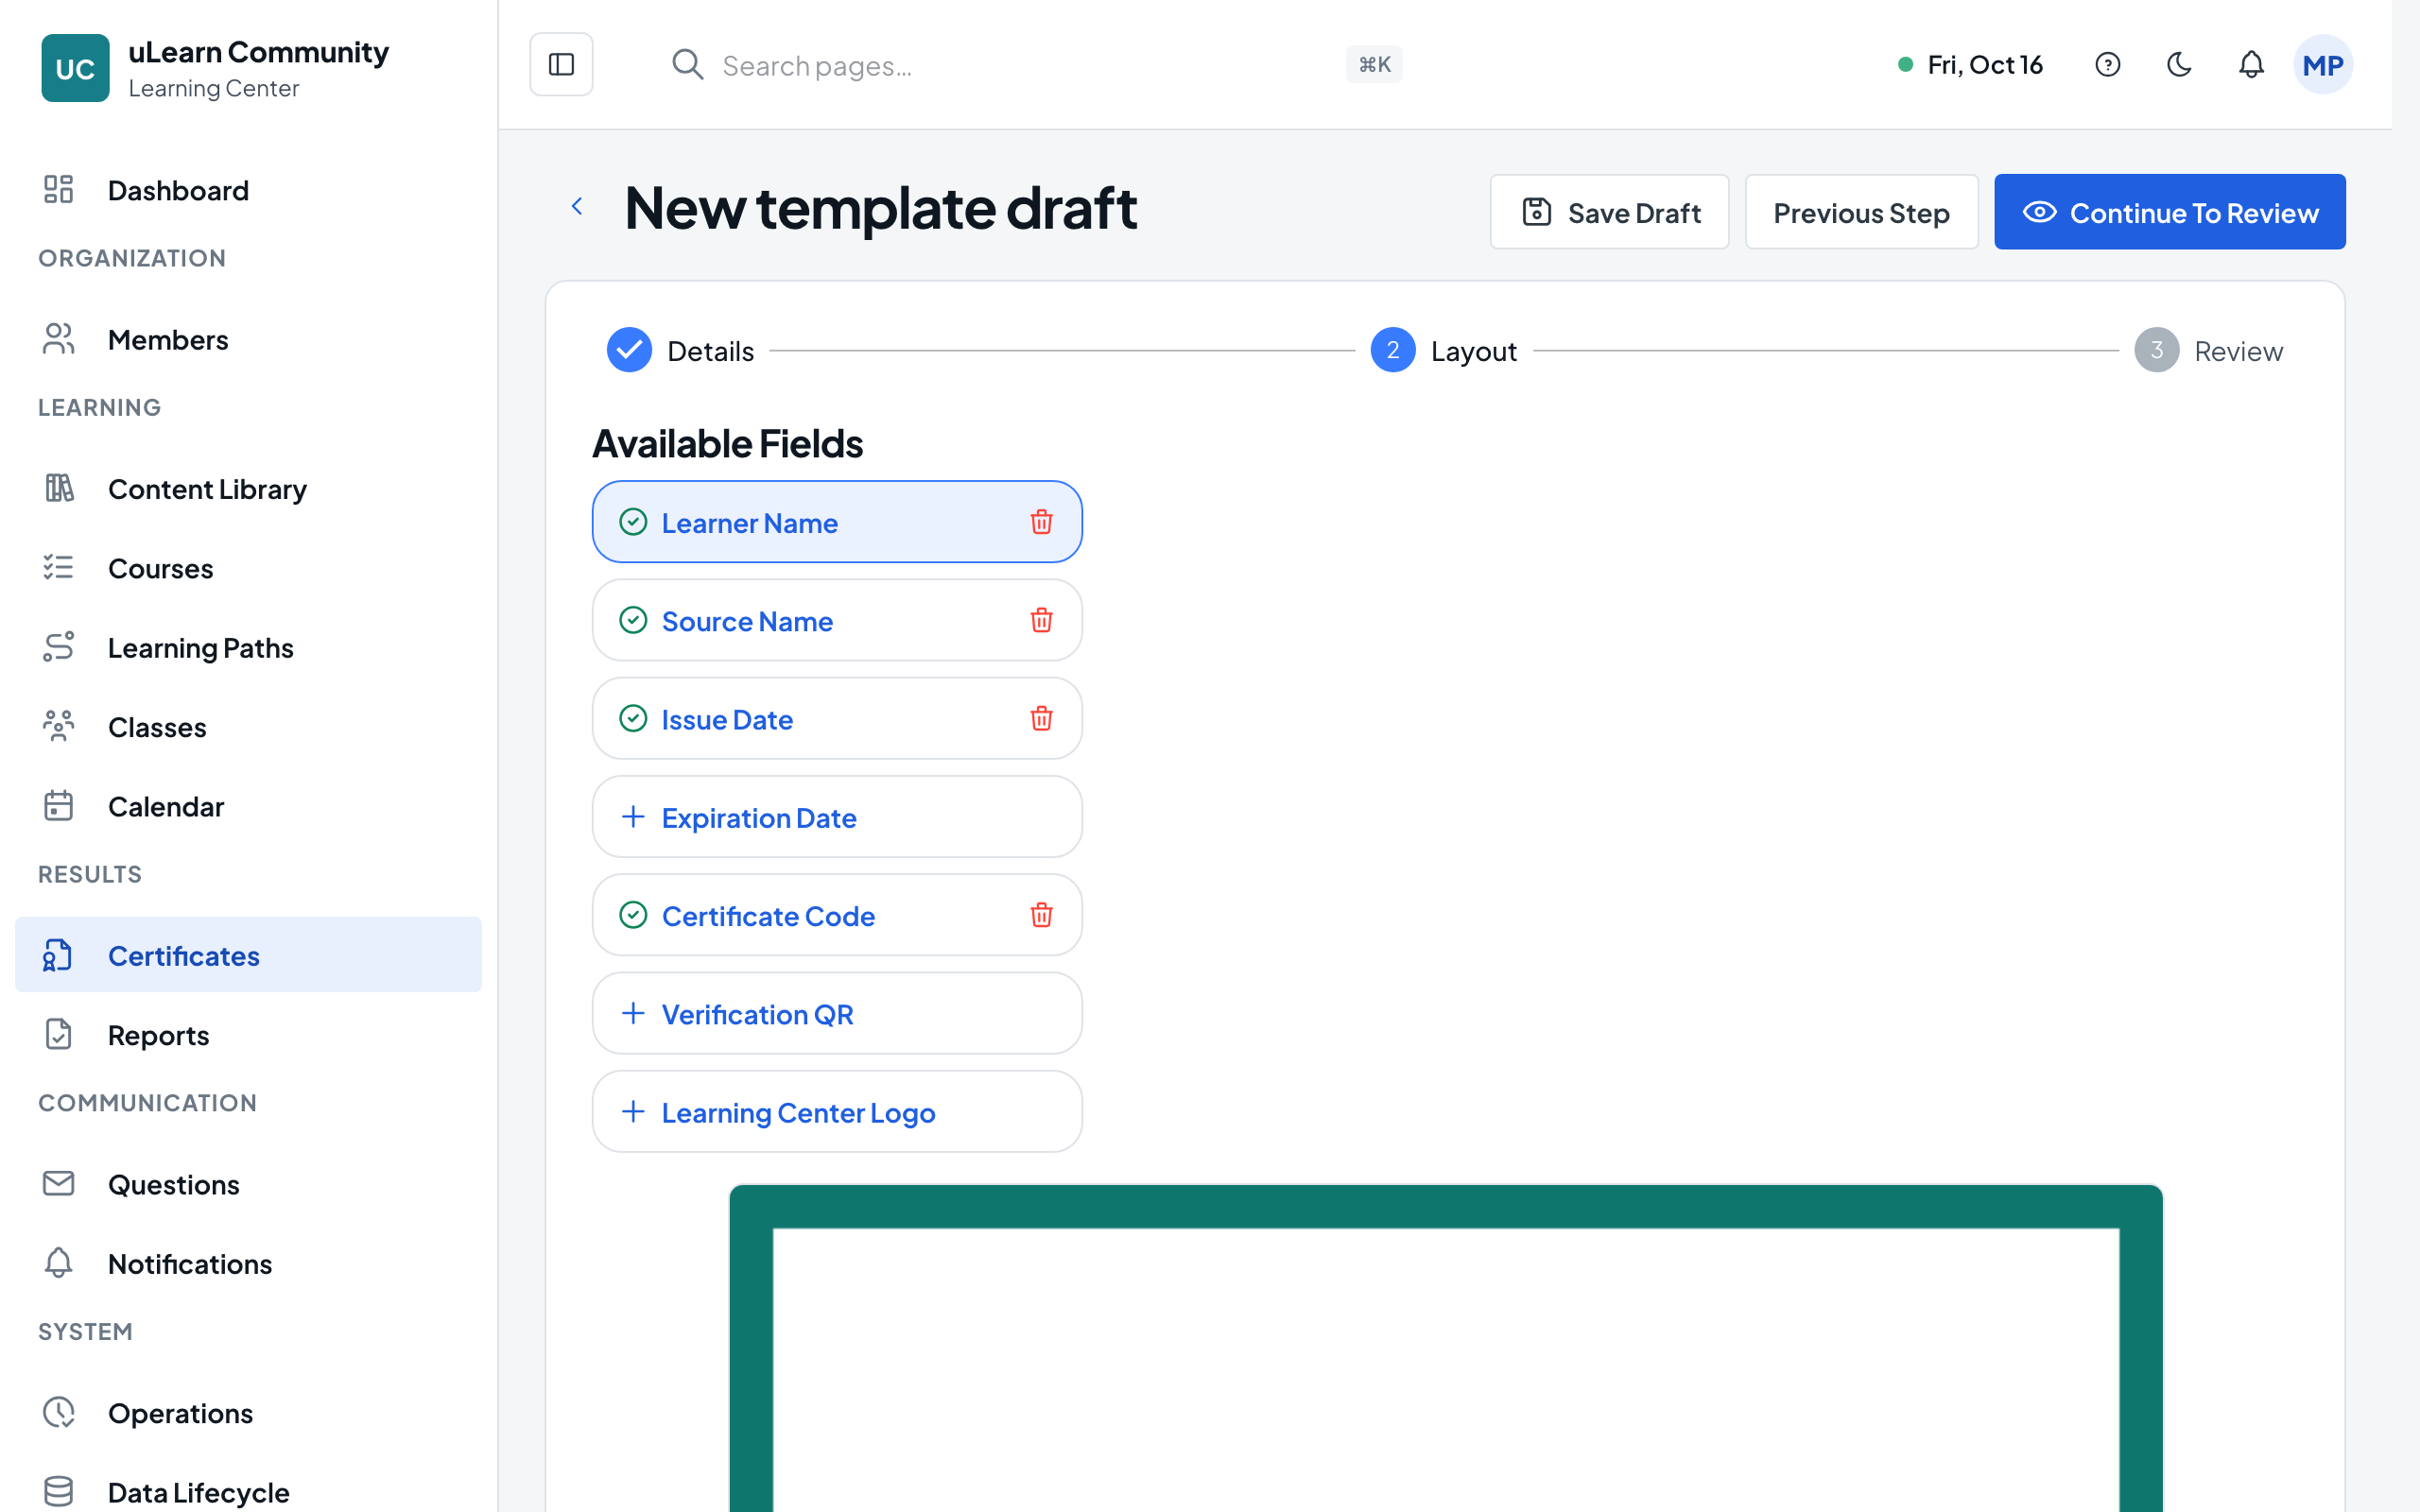Screen dimensions: 2420x1512
Task: Toggle the sidebar collapse icon
Action: pos(561,64)
